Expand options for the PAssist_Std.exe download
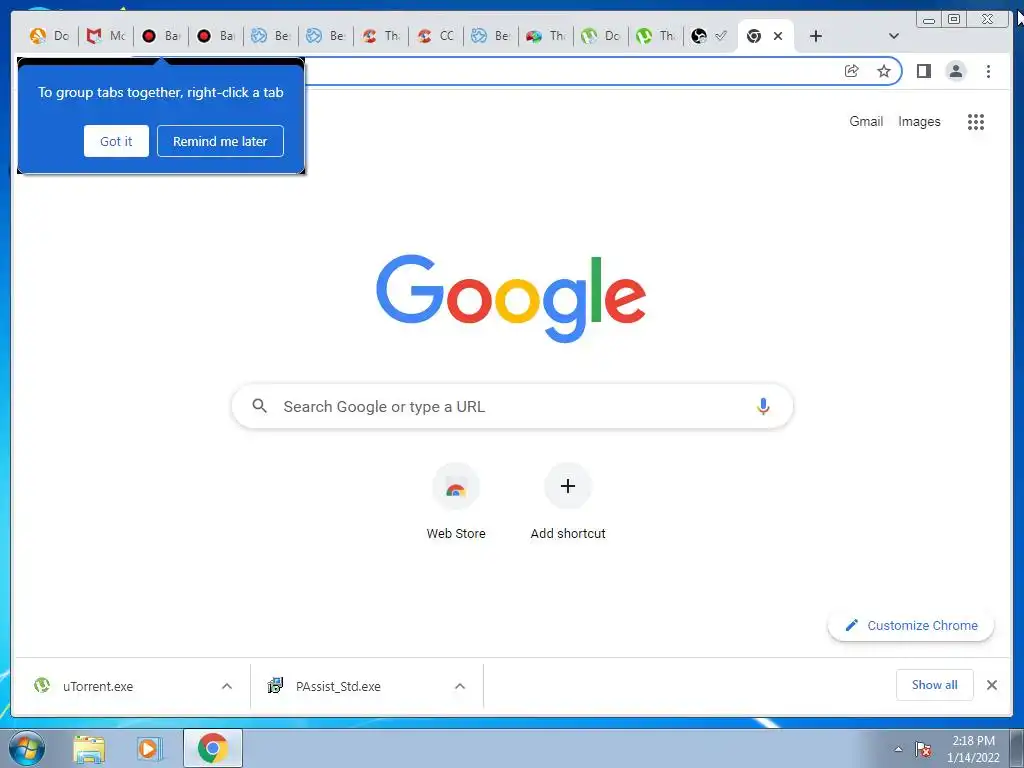The image size is (1024, 768). (x=460, y=686)
